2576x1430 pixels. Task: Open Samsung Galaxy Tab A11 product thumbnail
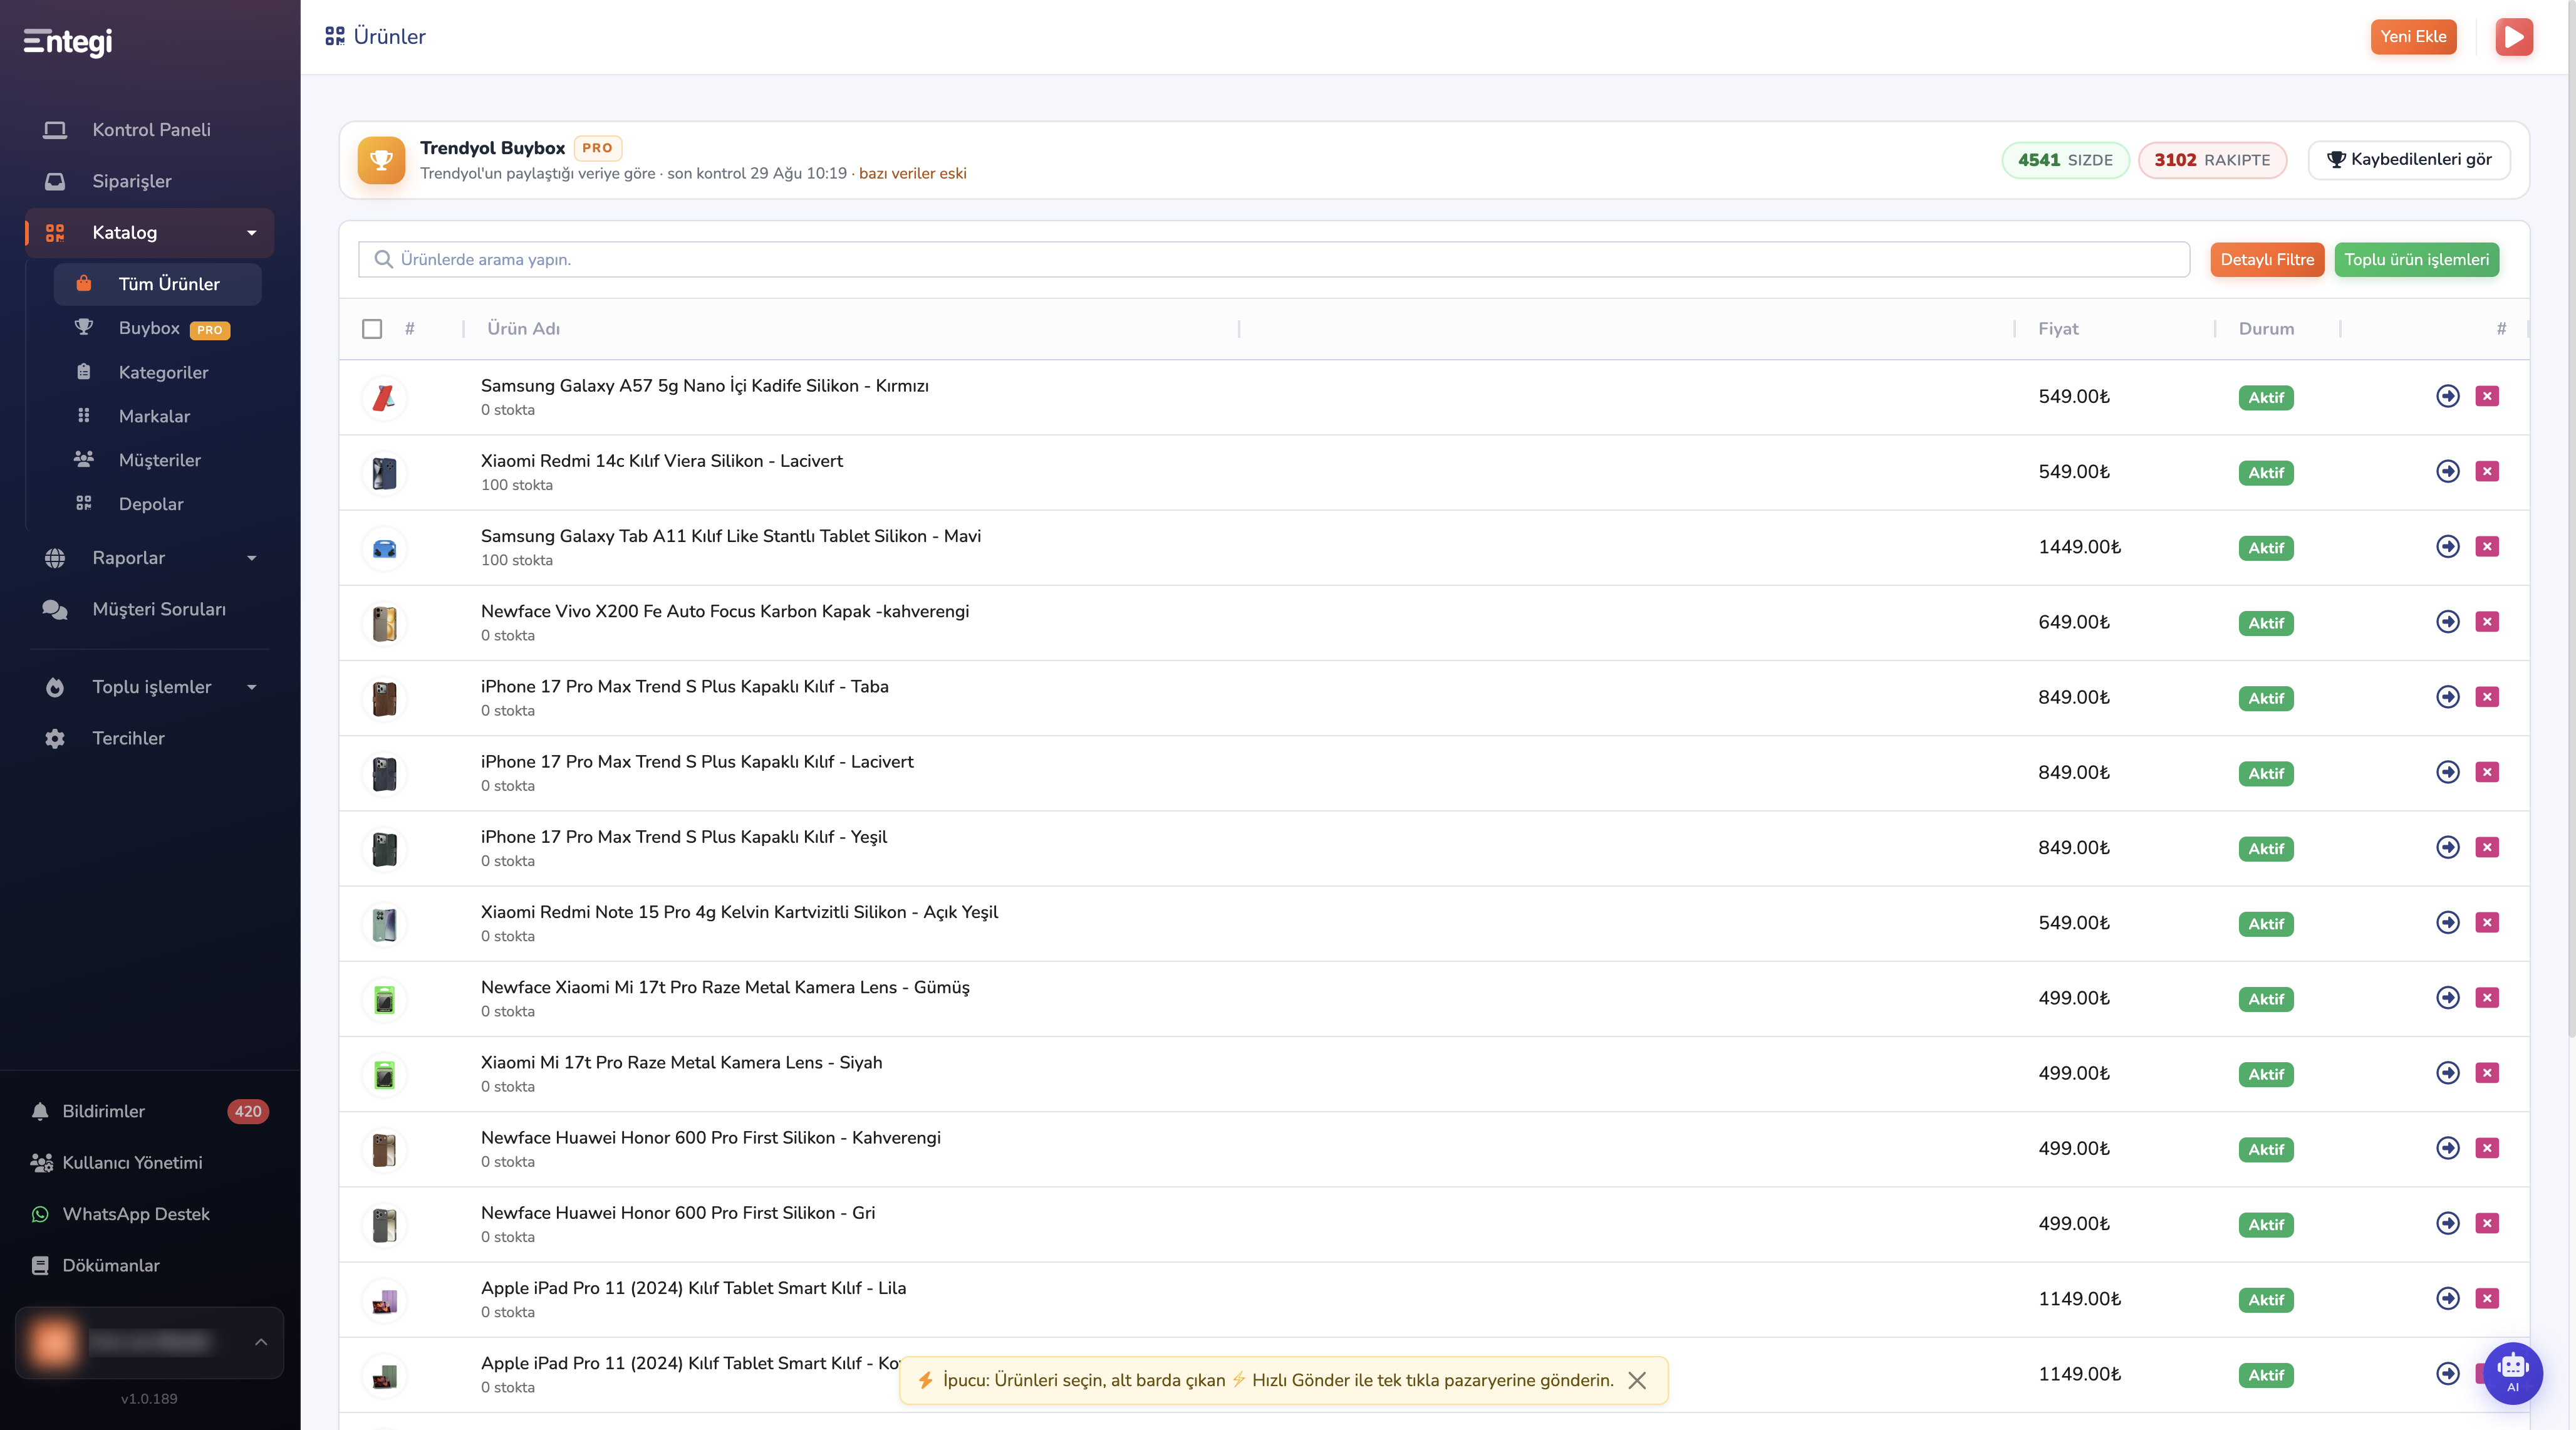point(384,548)
